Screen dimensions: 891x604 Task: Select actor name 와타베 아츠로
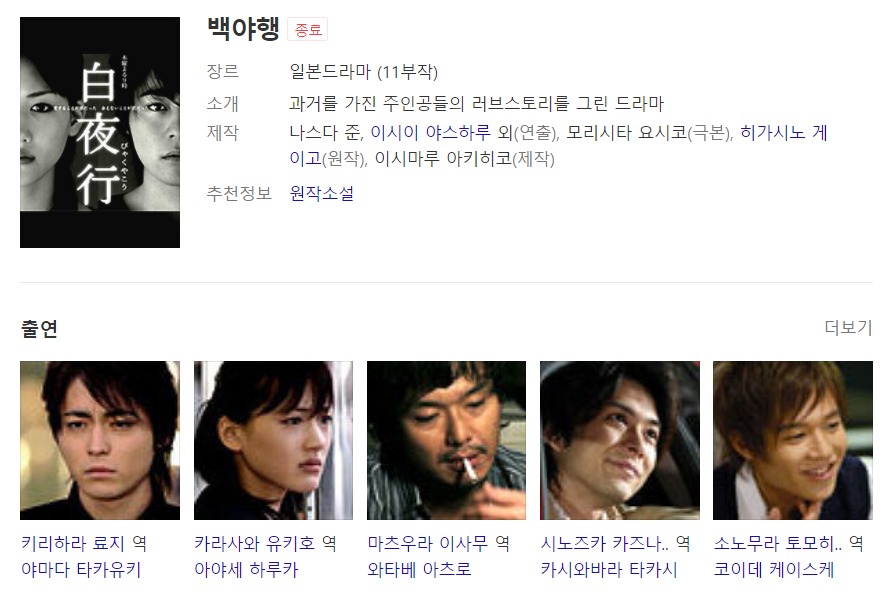[x=419, y=569]
